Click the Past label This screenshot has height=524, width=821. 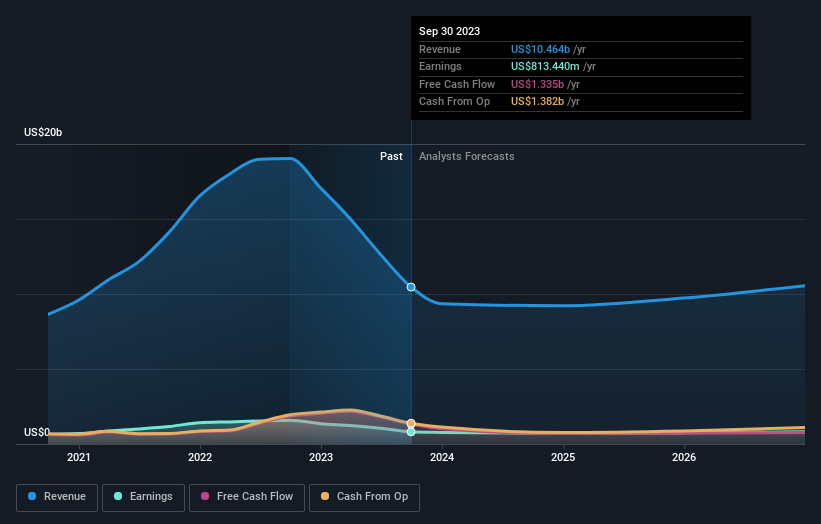coord(391,157)
